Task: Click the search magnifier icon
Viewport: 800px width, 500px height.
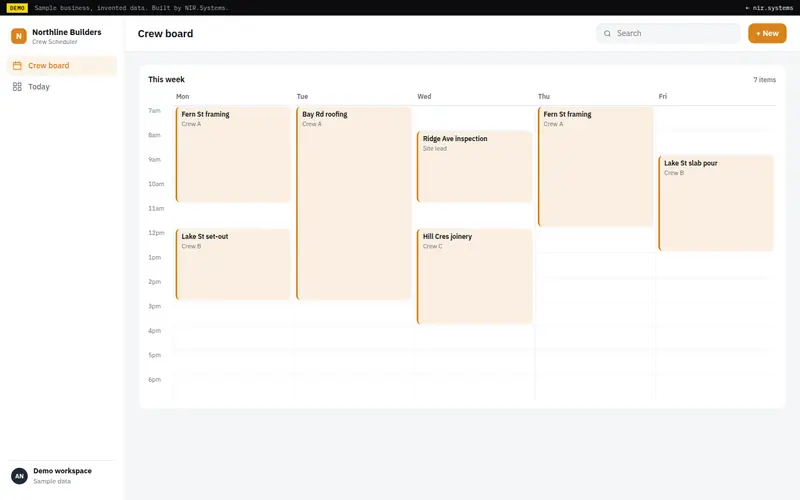Action: (607, 34)
